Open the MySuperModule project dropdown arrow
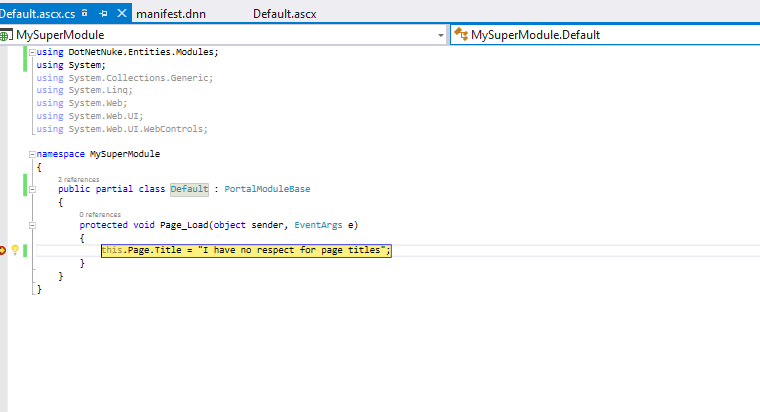760x412 pixels. [x=441, y=35]
